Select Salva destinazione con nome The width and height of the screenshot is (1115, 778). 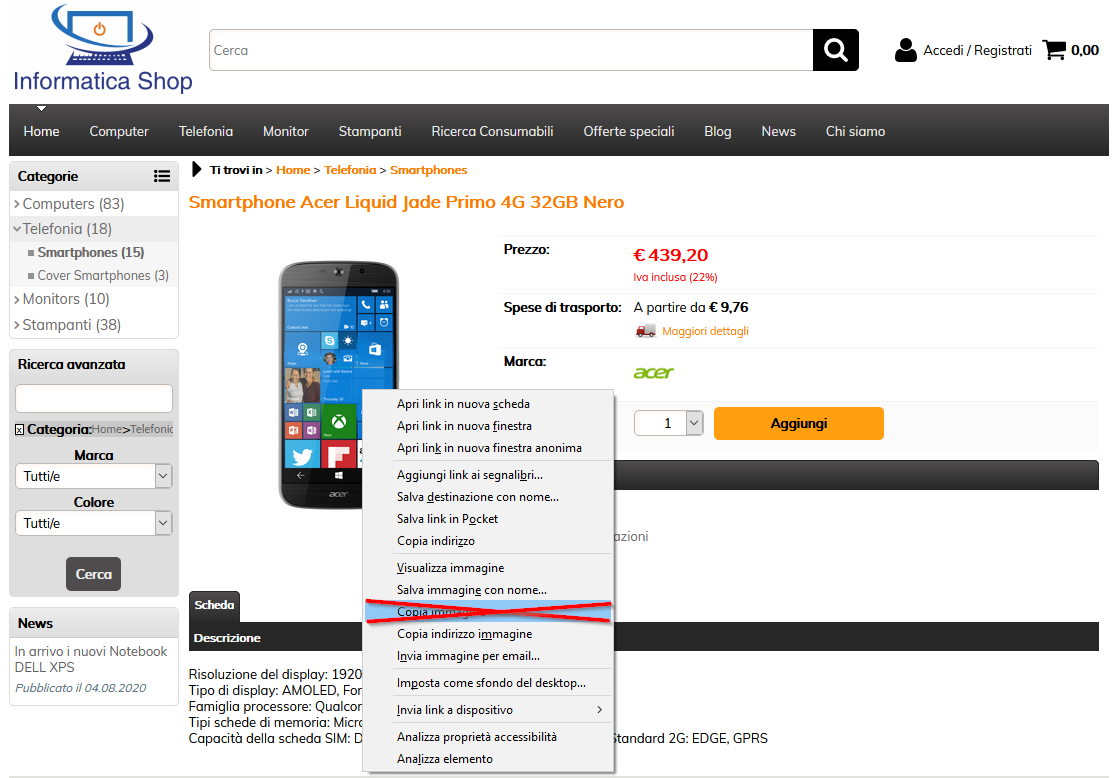(x=488, y=497)
